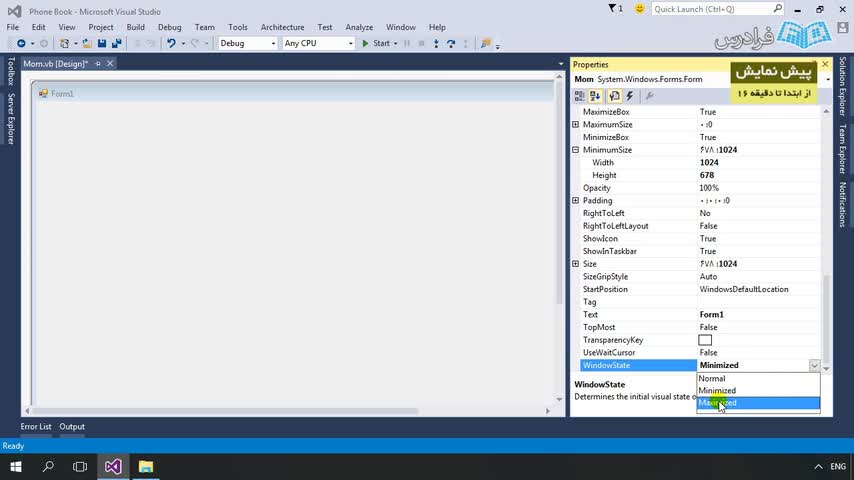Open the Build menu
Screen dimensions: 854x480
click(x=136, y=27)
